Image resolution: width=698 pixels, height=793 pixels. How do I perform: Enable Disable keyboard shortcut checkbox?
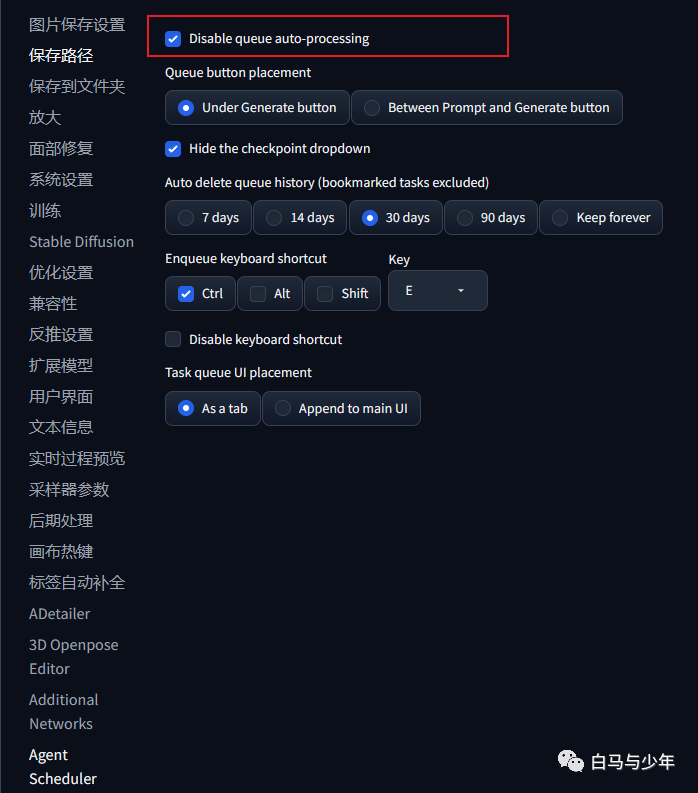[x=173, y=339]
